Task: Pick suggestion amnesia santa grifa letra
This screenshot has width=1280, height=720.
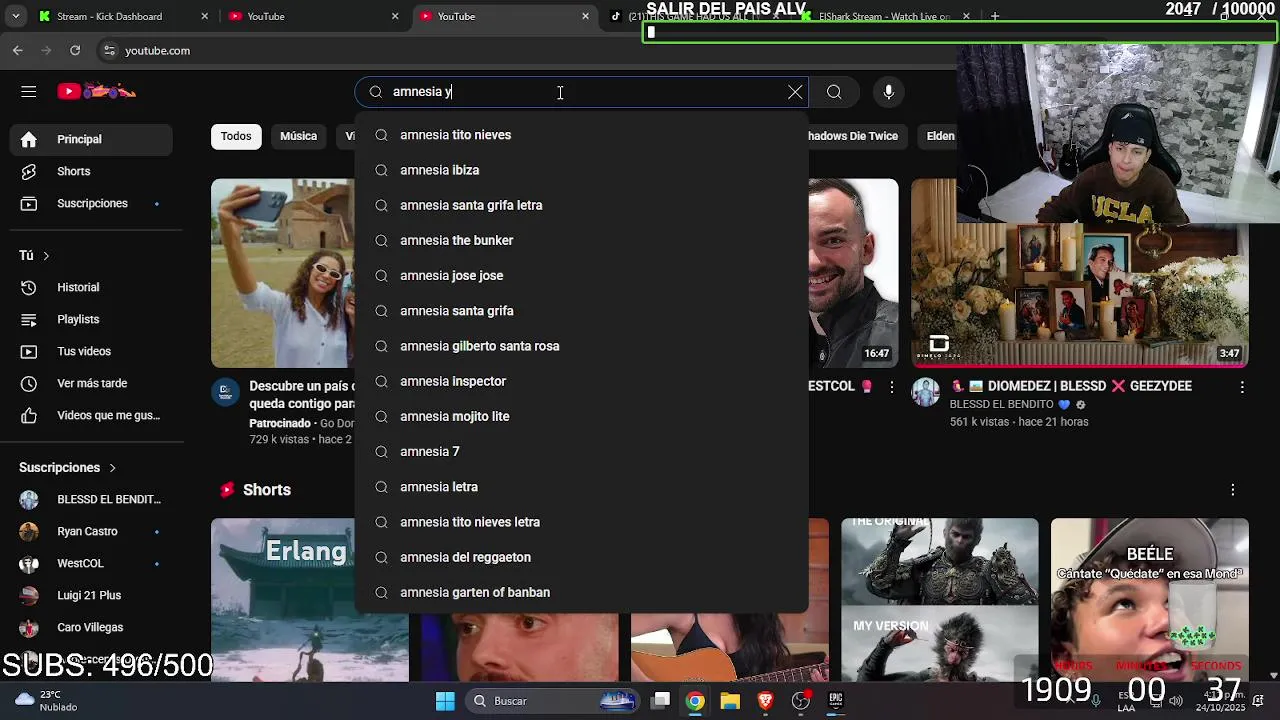Action: tap(581, 205)
